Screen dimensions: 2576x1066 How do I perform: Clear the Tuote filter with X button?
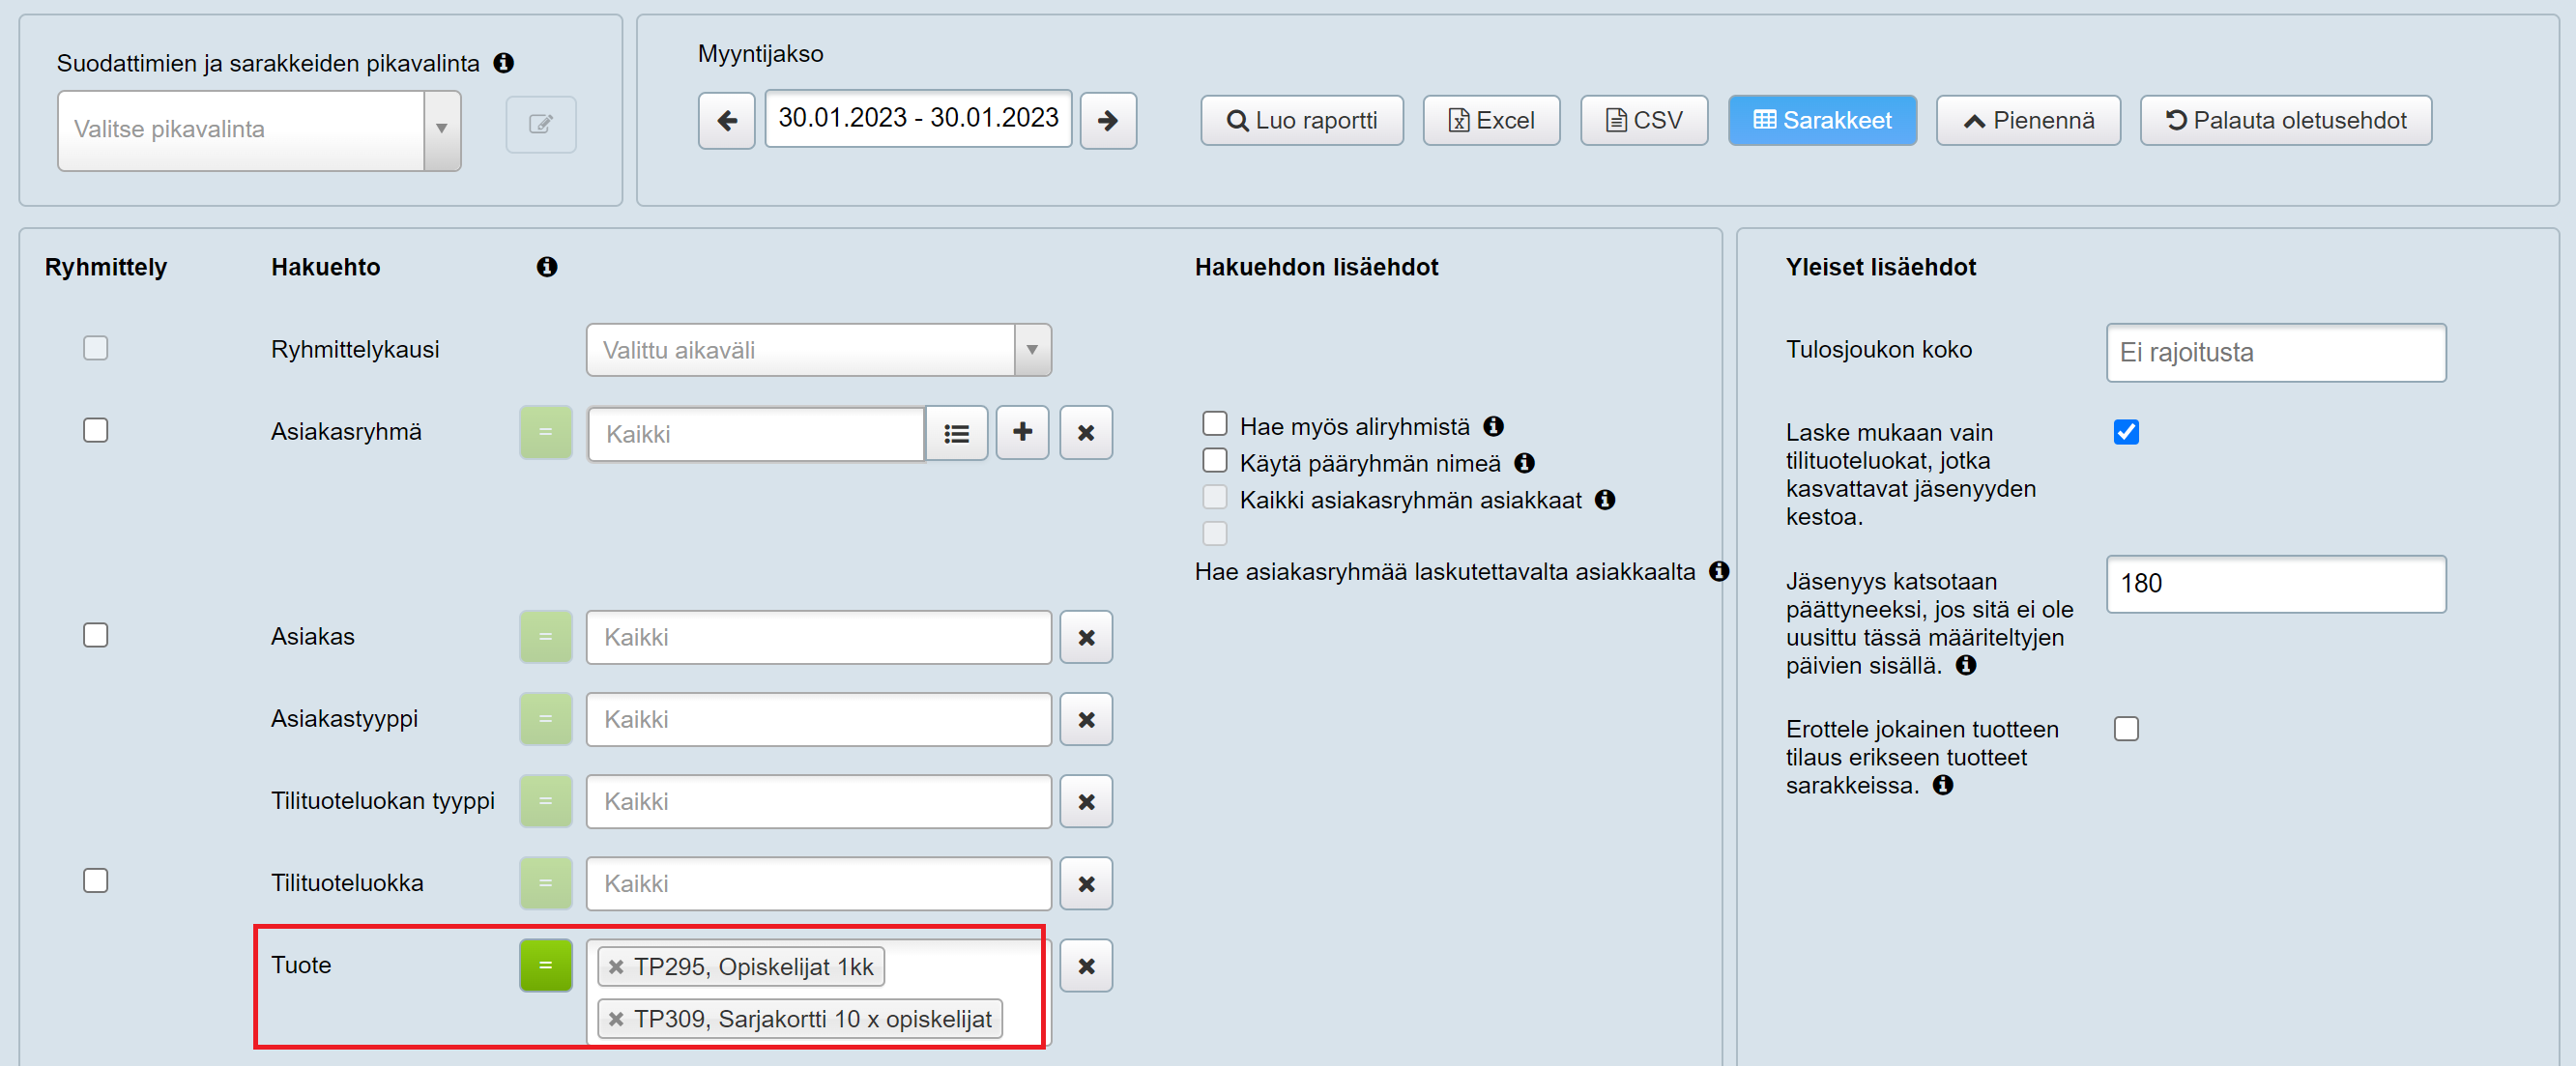1085,966
